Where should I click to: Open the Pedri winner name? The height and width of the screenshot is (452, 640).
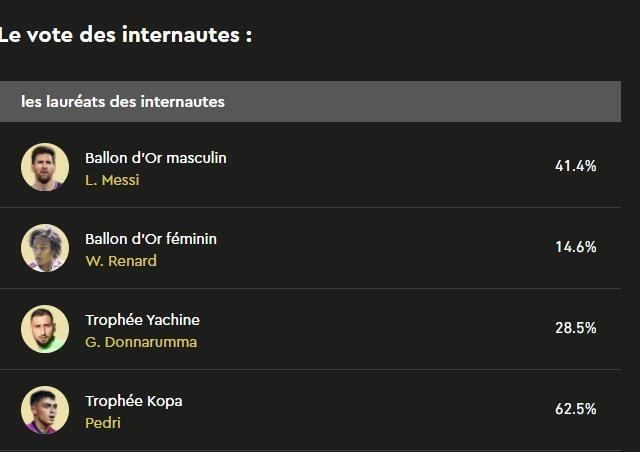[103, 423]
